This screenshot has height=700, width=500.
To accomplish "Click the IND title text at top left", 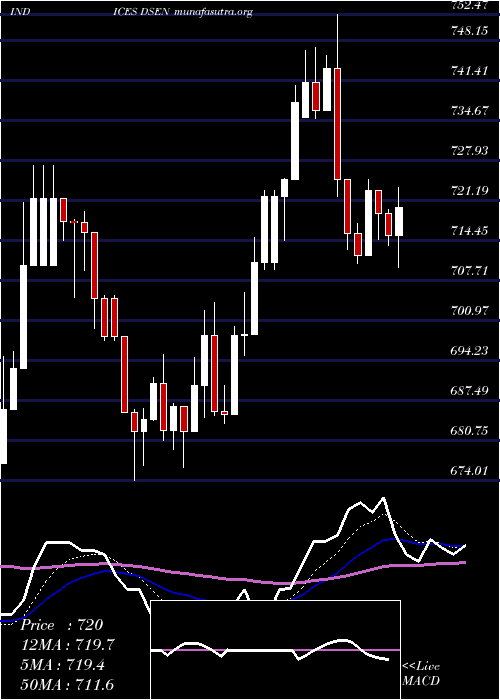I will coord(20,12).
